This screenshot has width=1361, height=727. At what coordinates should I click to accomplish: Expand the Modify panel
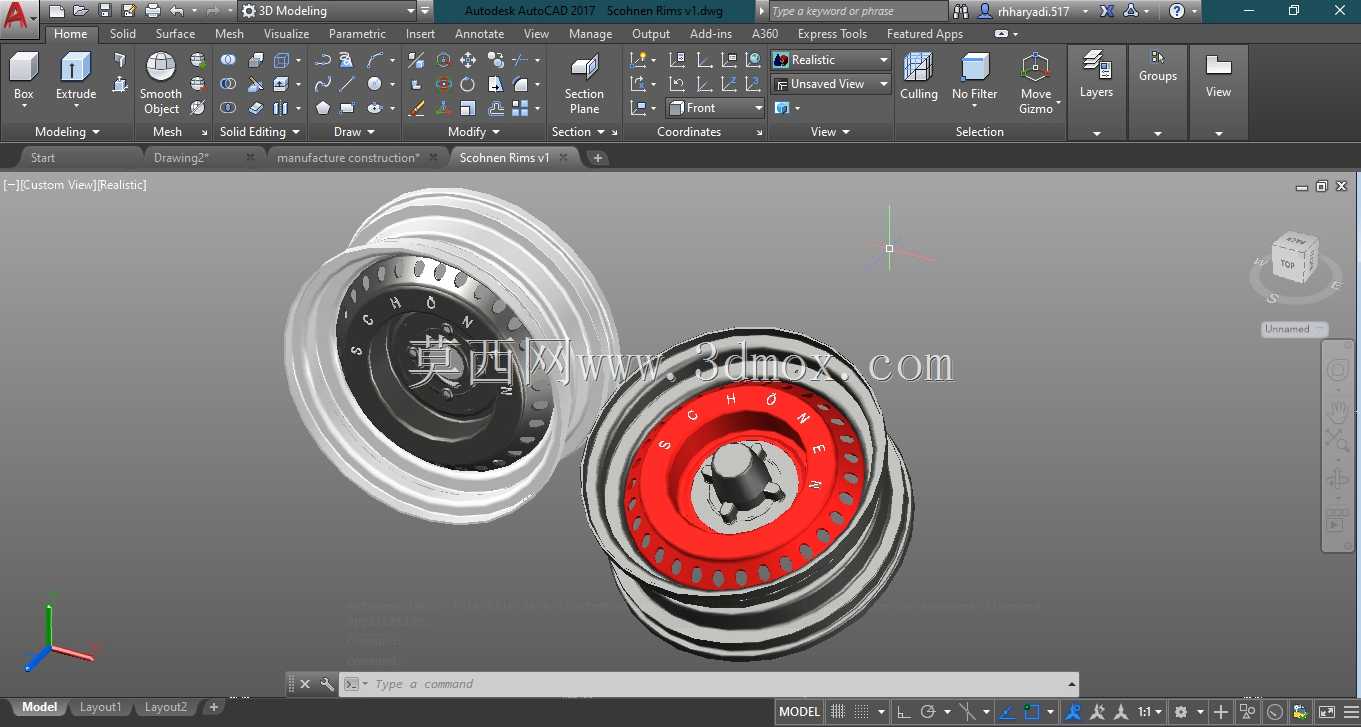[474, 132]
